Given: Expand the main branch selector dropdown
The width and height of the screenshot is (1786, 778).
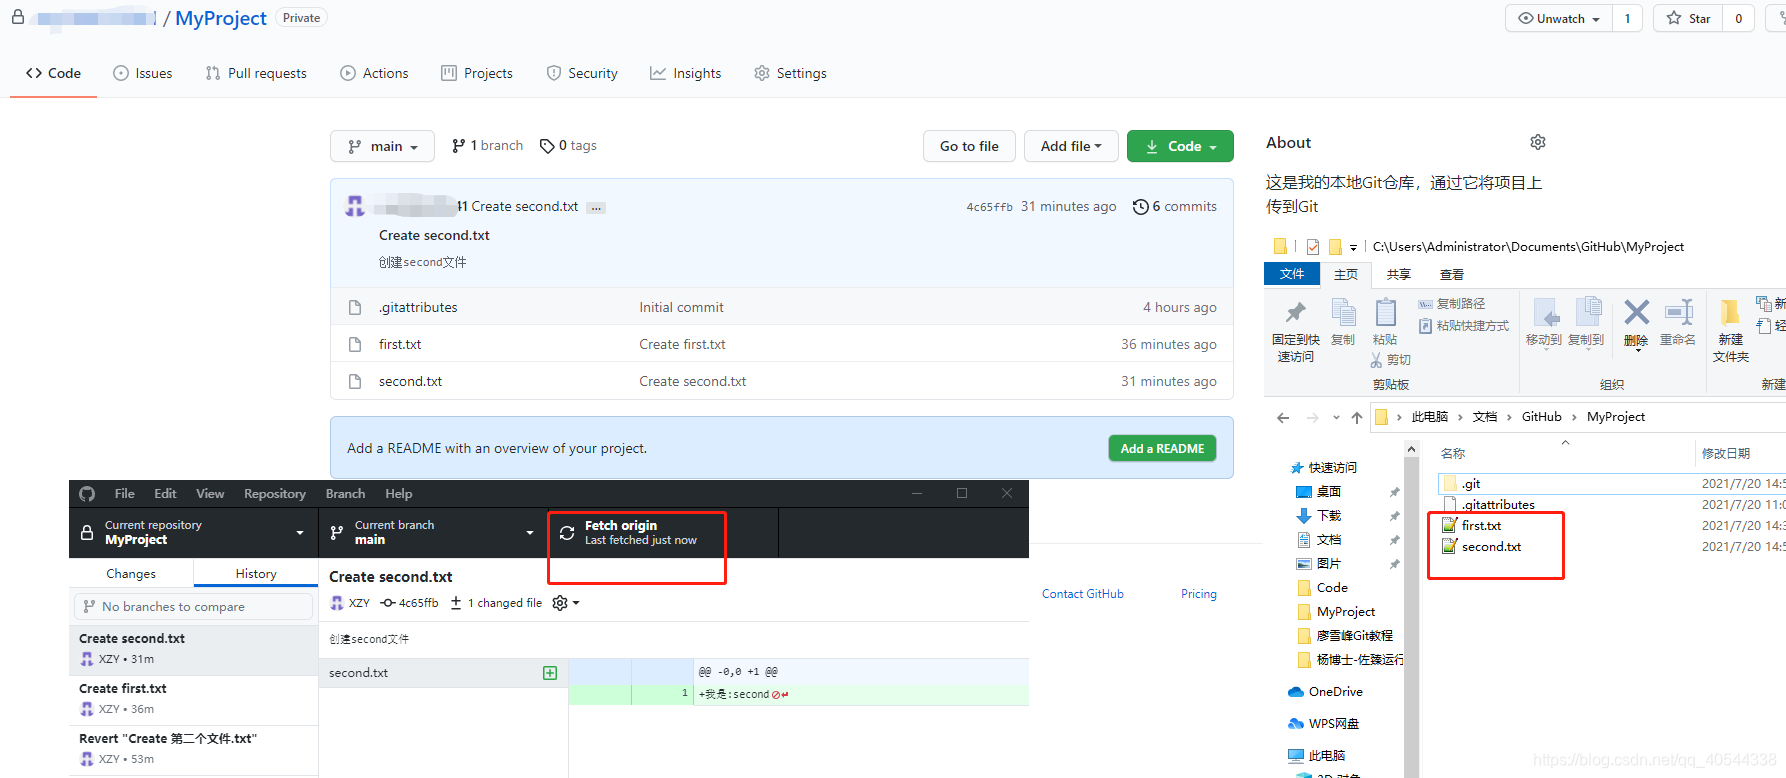Looking at the screenshot, I should pyautogui.click(x=382, y=146).
